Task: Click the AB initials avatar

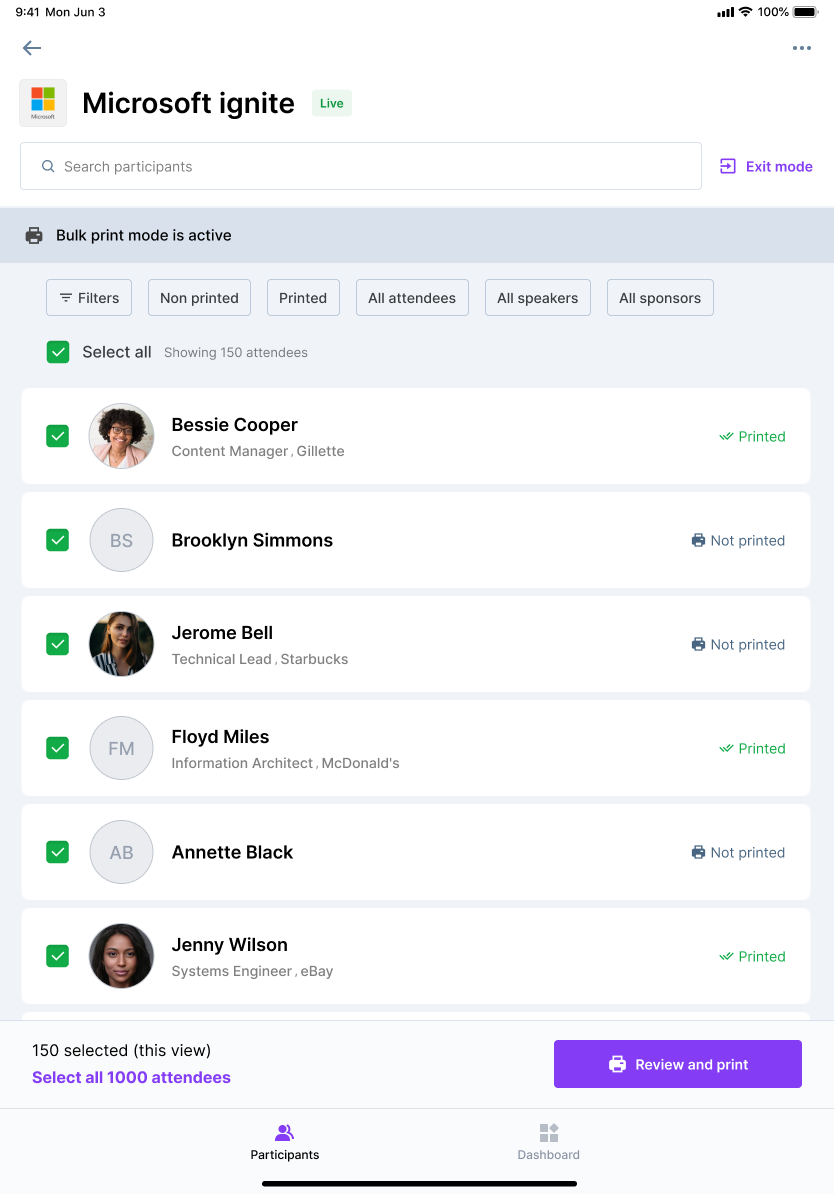Action: click(x=122, y=852)
